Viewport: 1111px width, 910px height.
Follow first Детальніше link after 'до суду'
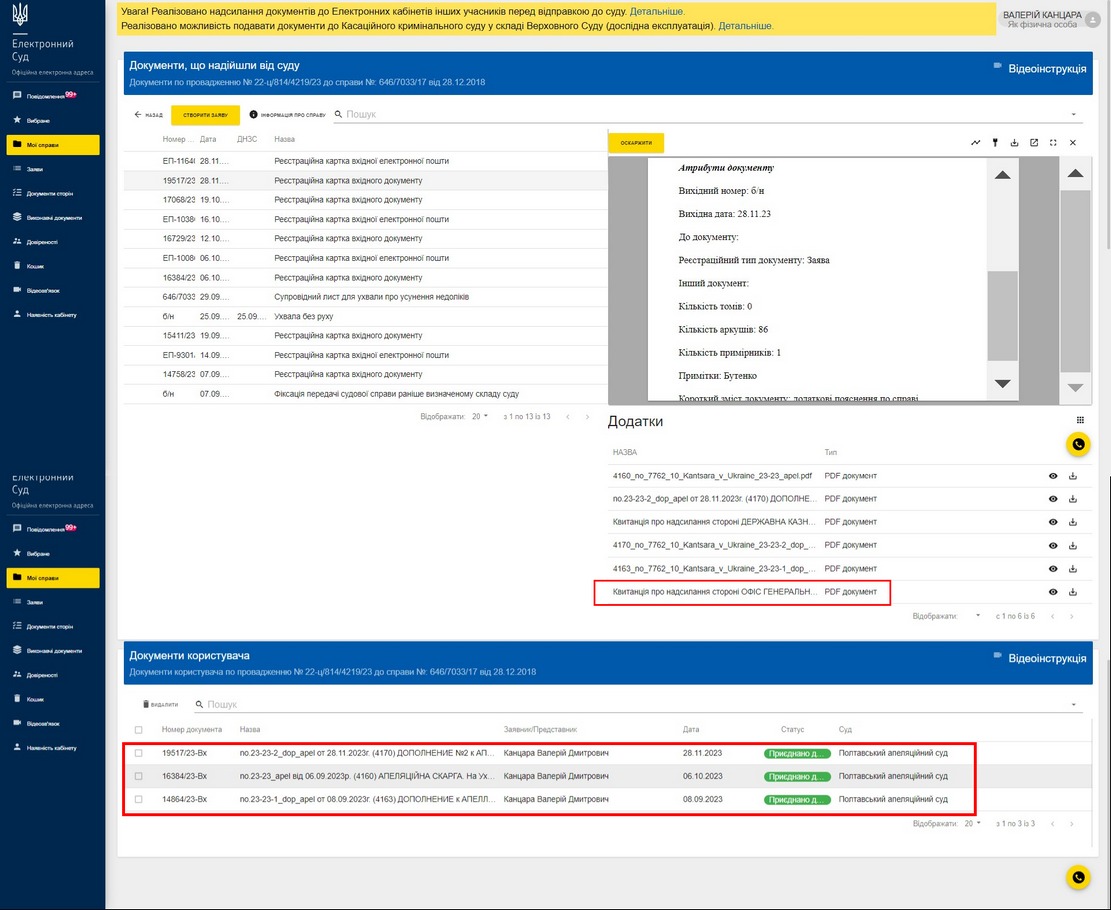pos(657,12)
